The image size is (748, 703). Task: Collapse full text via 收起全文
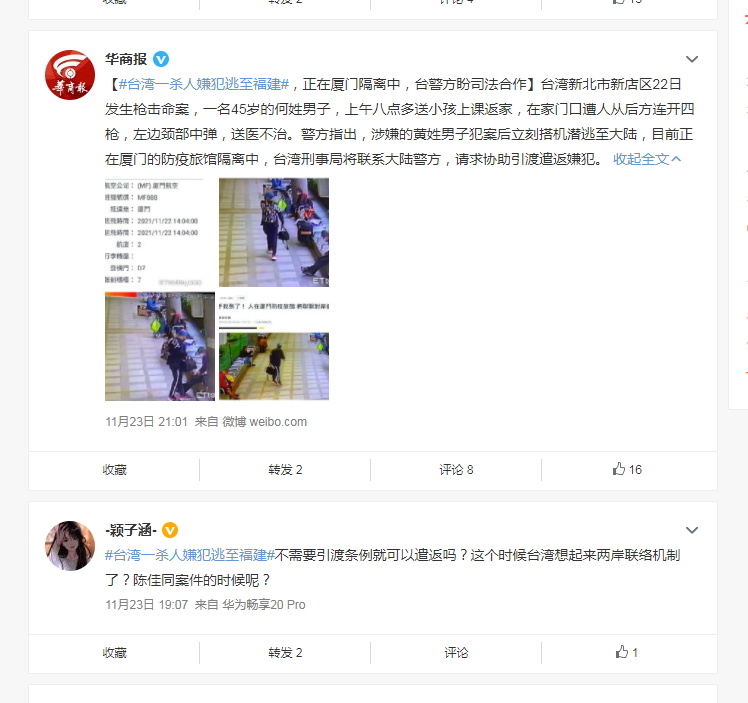pyautogui.click(x=647, y=159)
